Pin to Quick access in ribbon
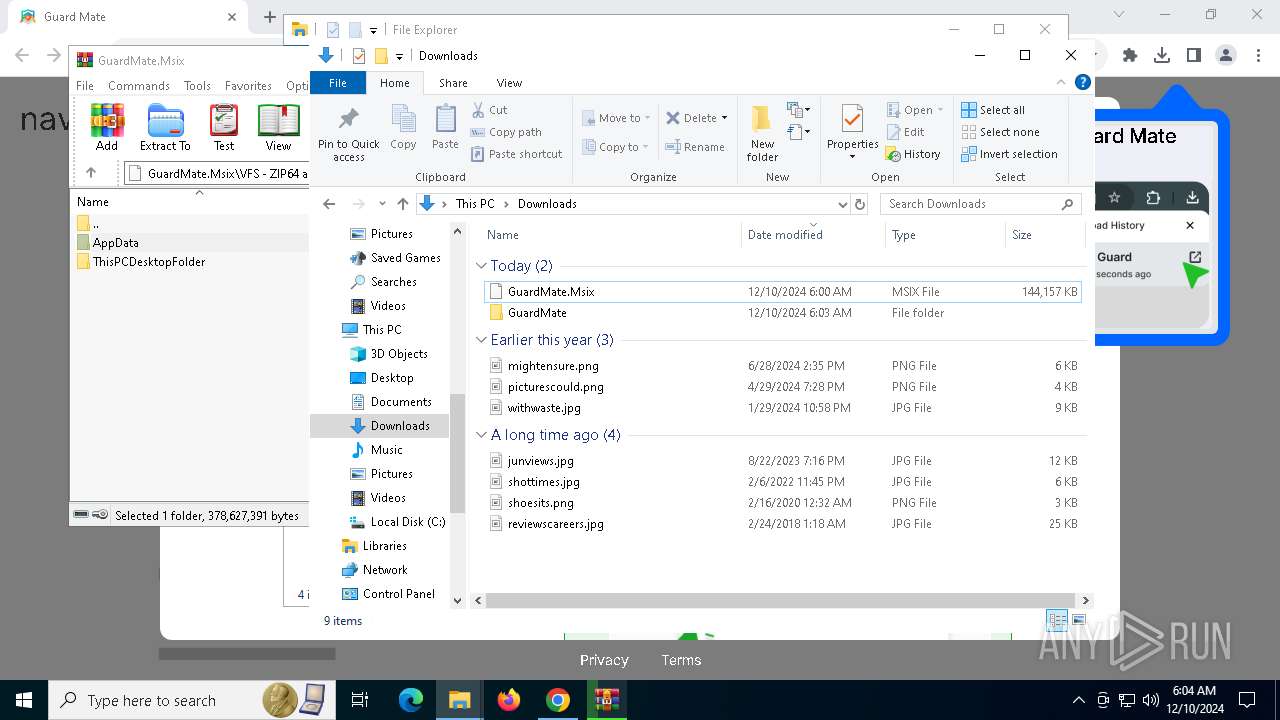 coord(349,134)
